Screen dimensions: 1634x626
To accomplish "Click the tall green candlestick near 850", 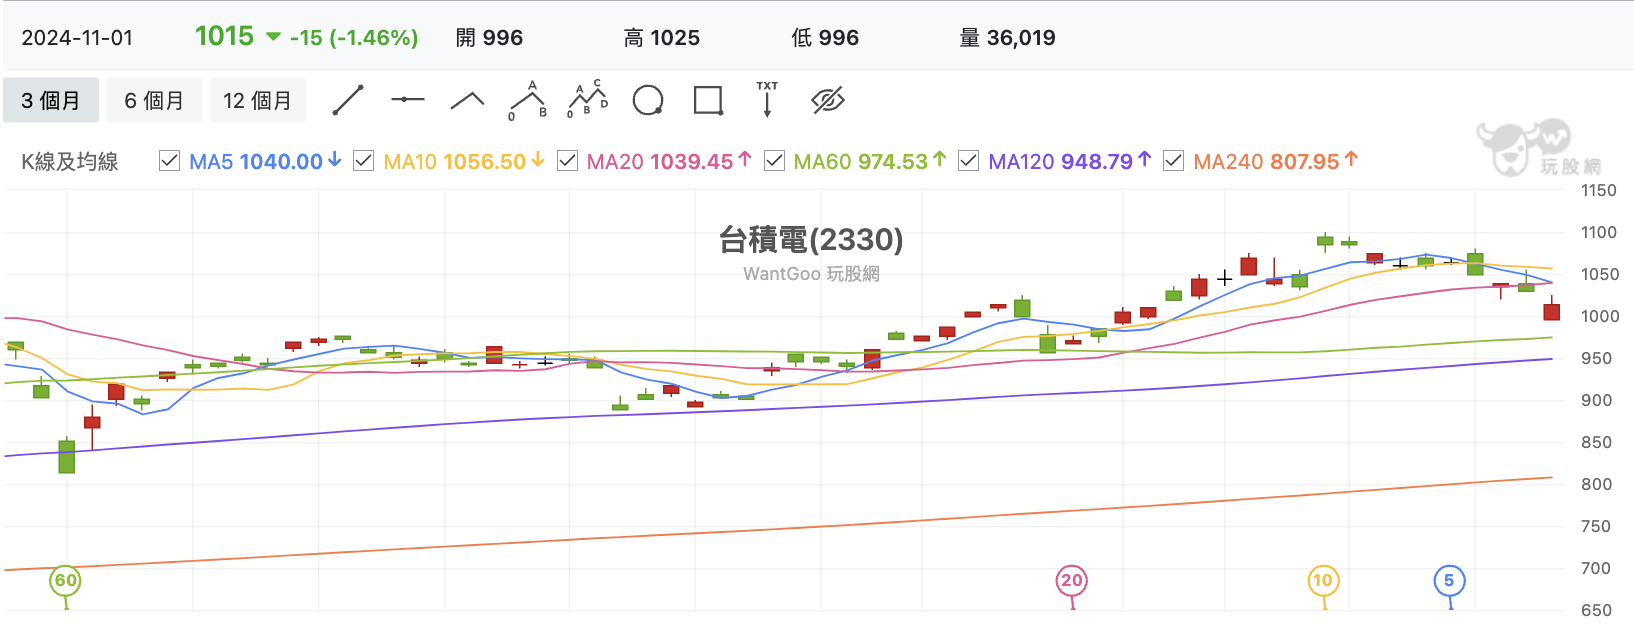I will pos(67,455).
